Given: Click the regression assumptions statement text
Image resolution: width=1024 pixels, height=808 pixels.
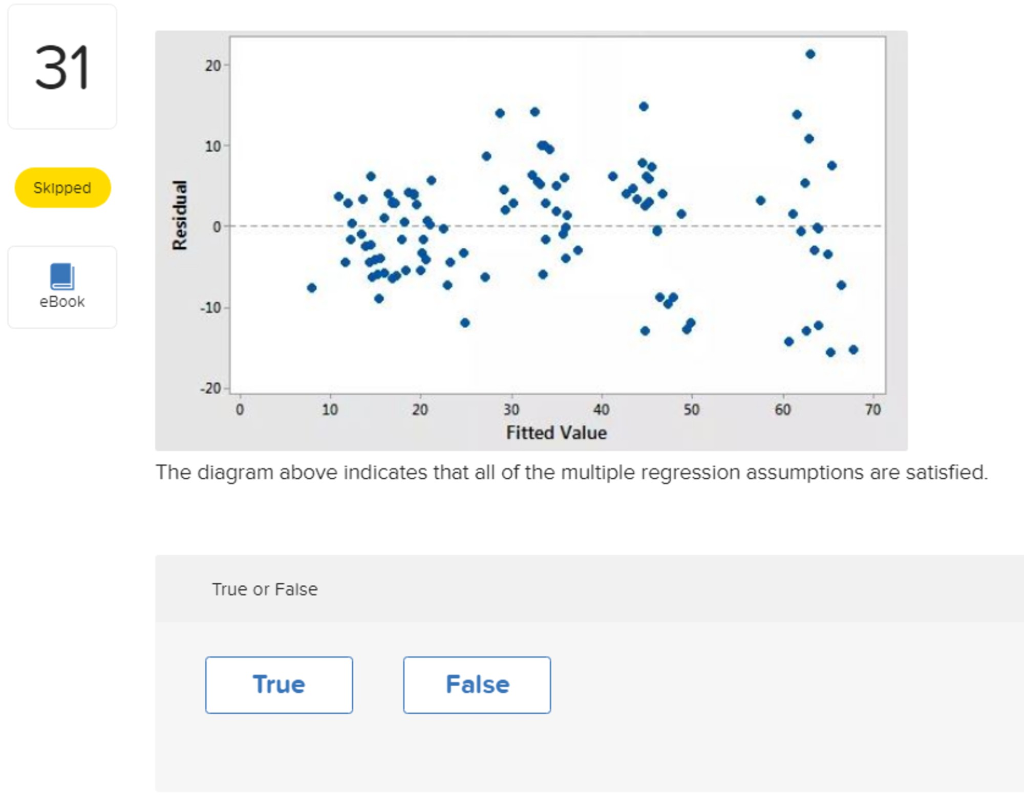Looking at the screenshot, I should [571, 472].
